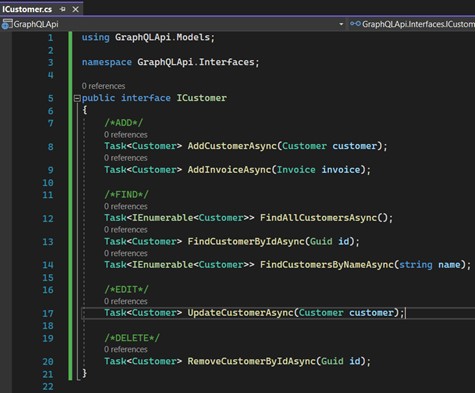Click the FindCustomersByNameAsync method name
The width and height of the screenshot is (475, 393).
click(327, 265)
